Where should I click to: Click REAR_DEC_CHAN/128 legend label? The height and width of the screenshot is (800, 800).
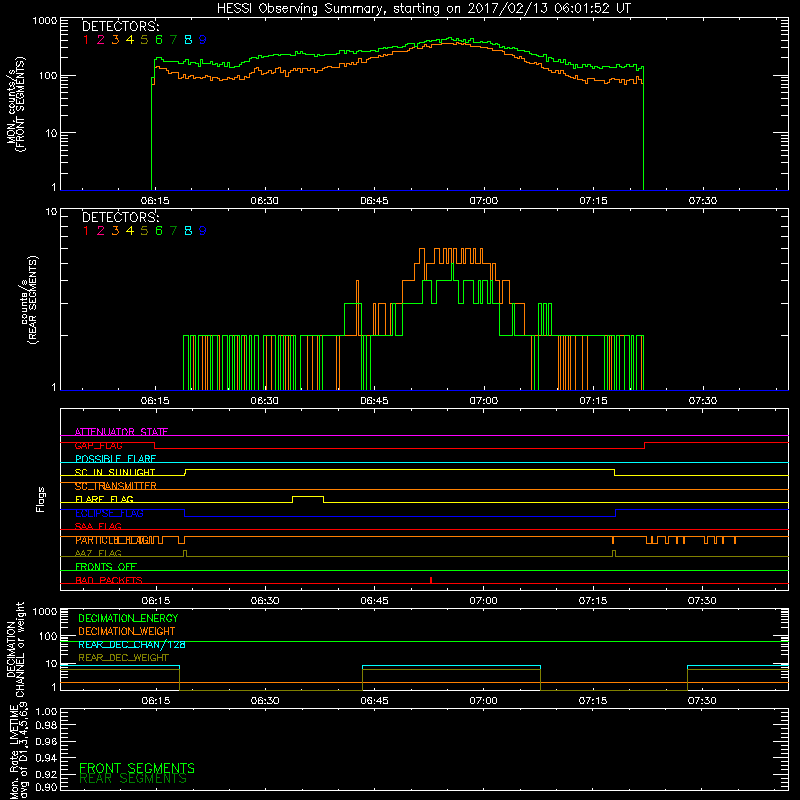click(x=132, y=644)
